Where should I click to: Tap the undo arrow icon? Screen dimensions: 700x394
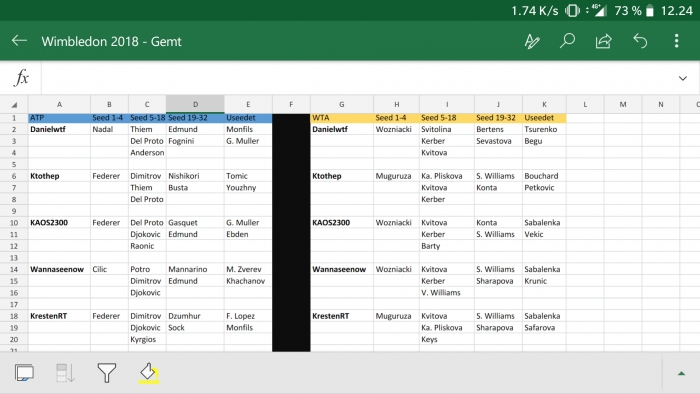click(640, 41)
